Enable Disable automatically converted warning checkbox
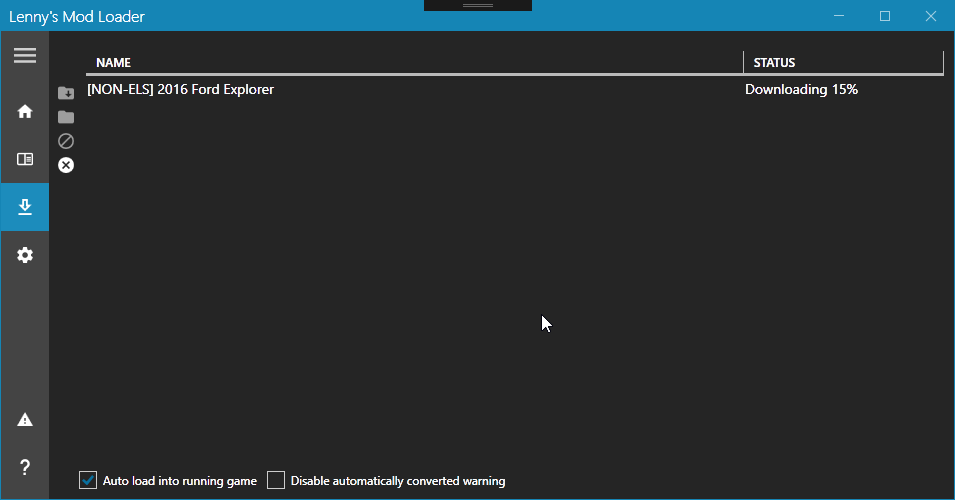This screenshot has height=500, width=955. (276, 481)
